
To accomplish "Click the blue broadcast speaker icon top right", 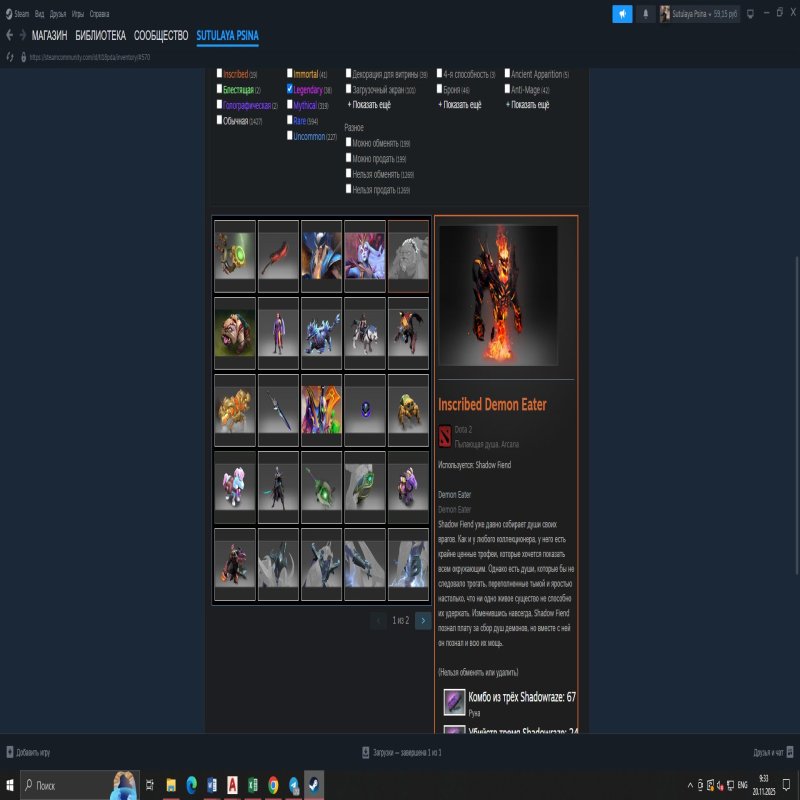I will 622,13.
